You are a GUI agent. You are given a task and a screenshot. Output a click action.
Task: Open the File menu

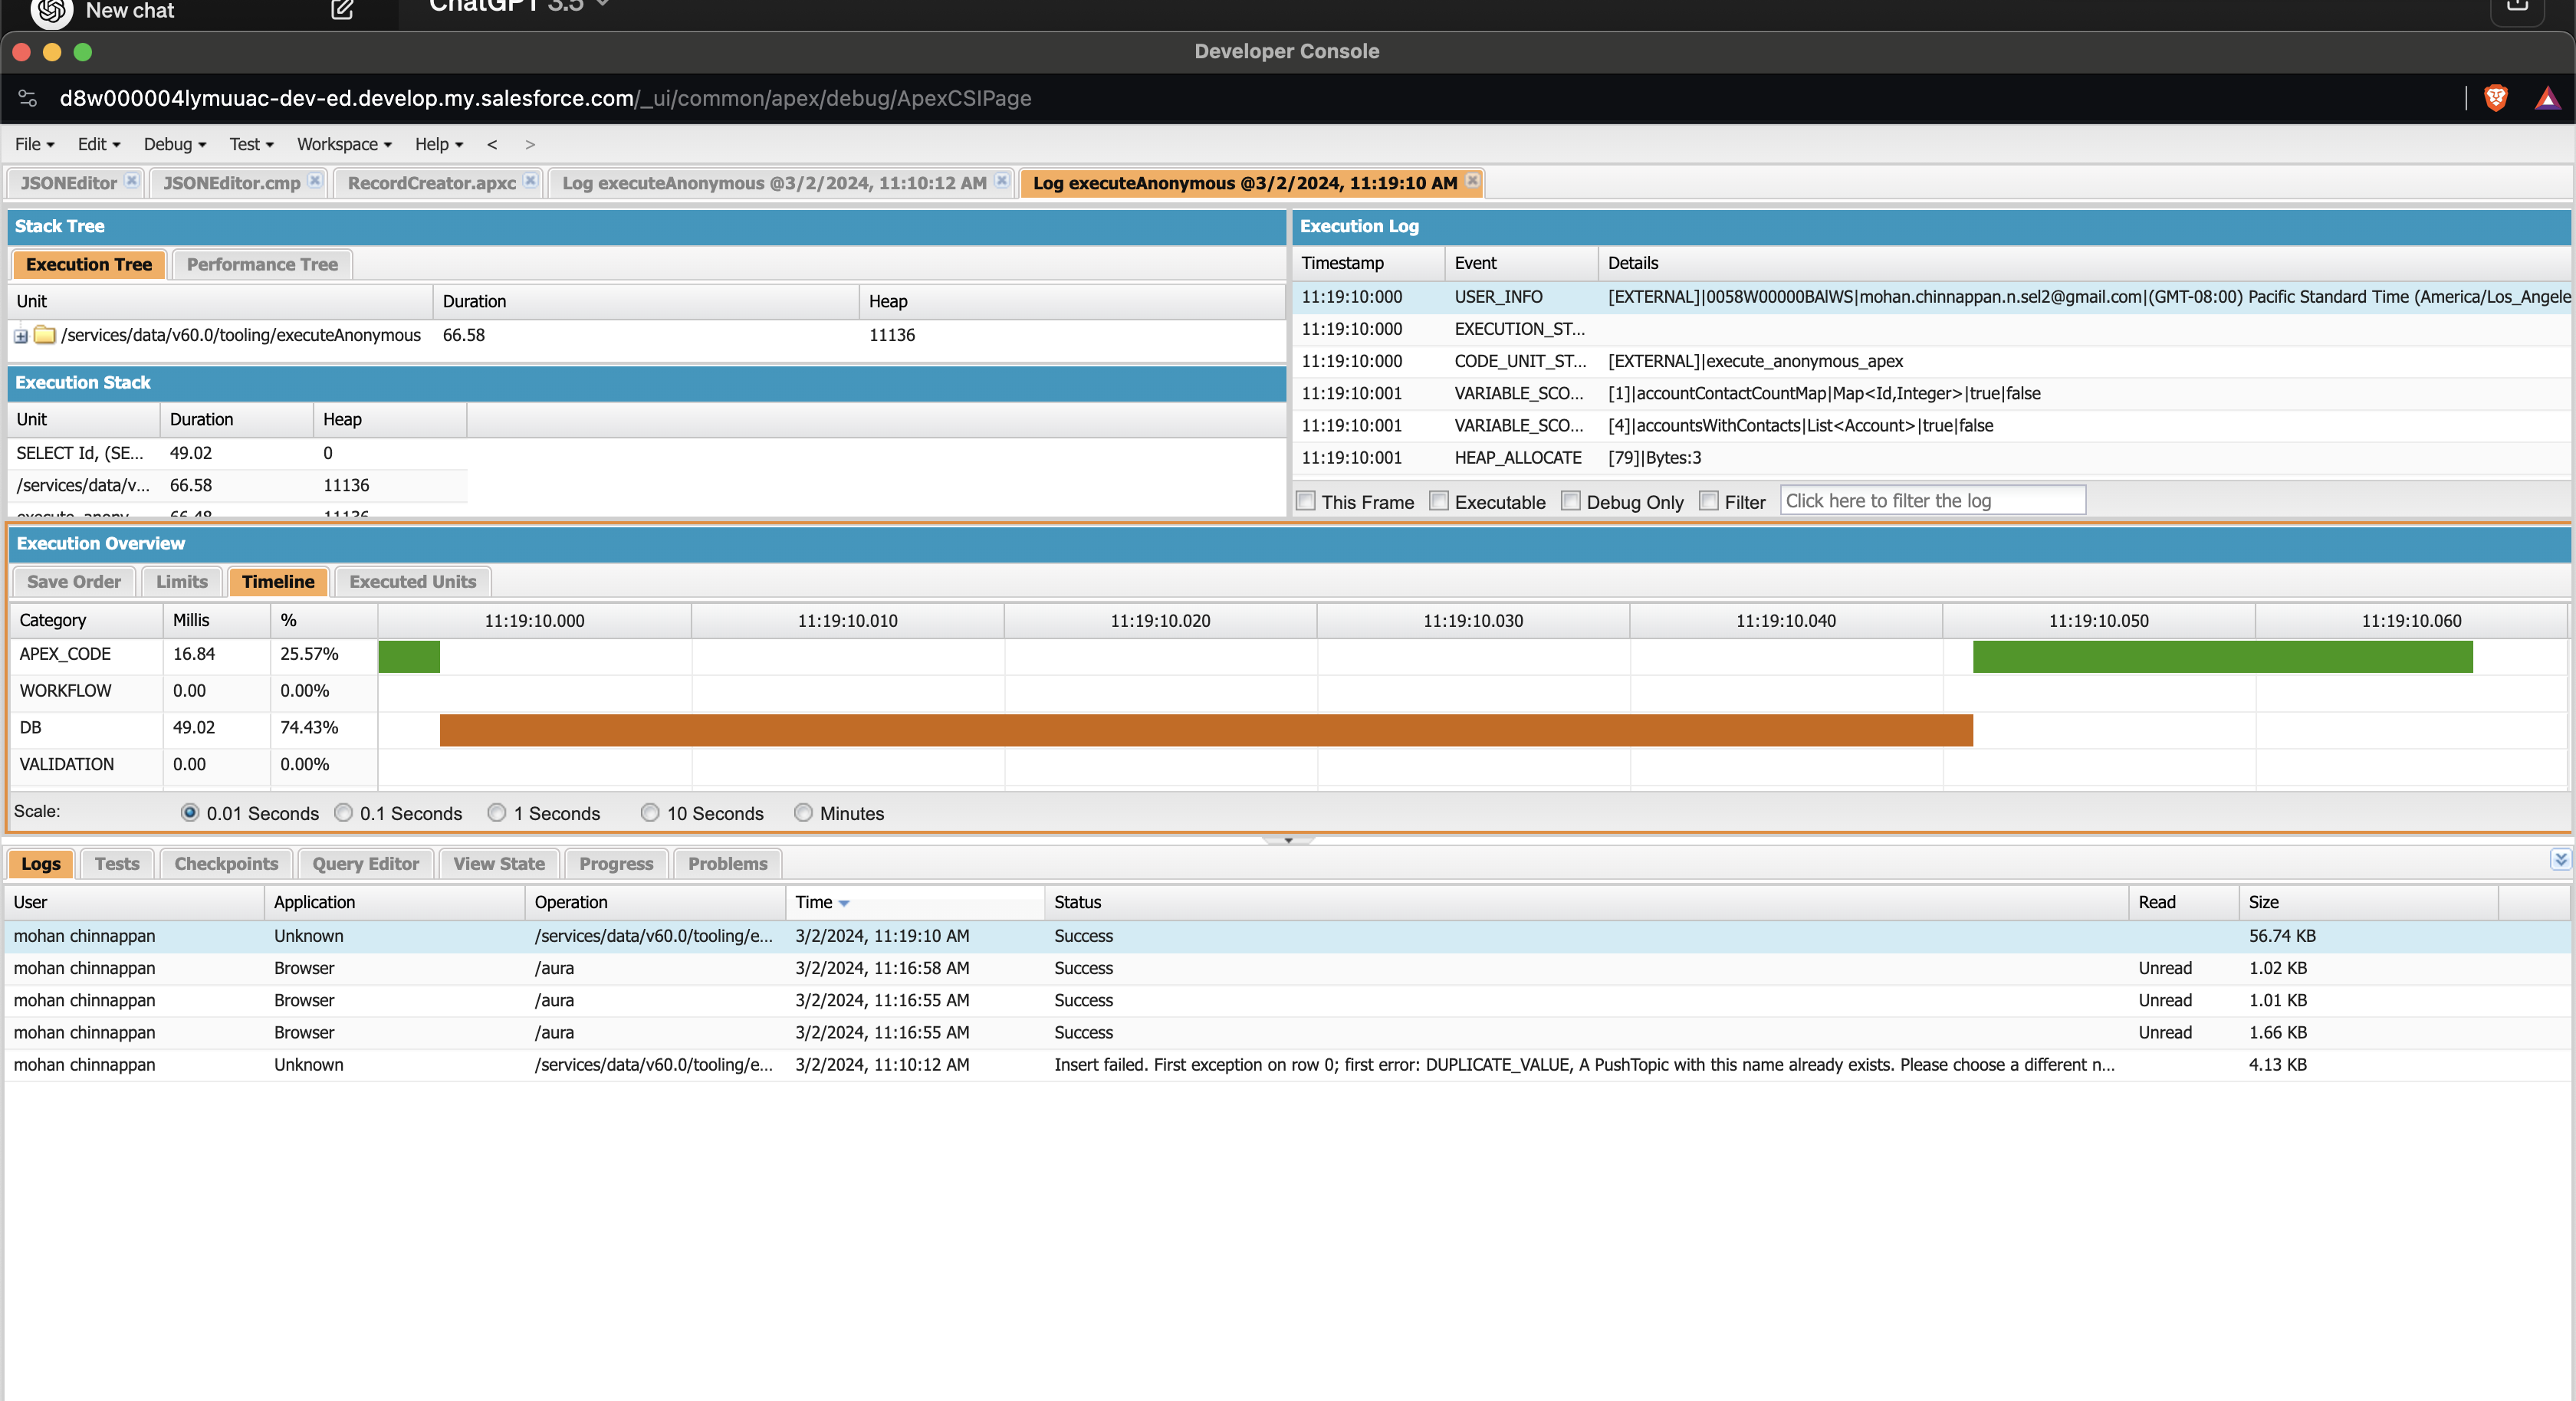pyautogui.click(x=34, y=145)
